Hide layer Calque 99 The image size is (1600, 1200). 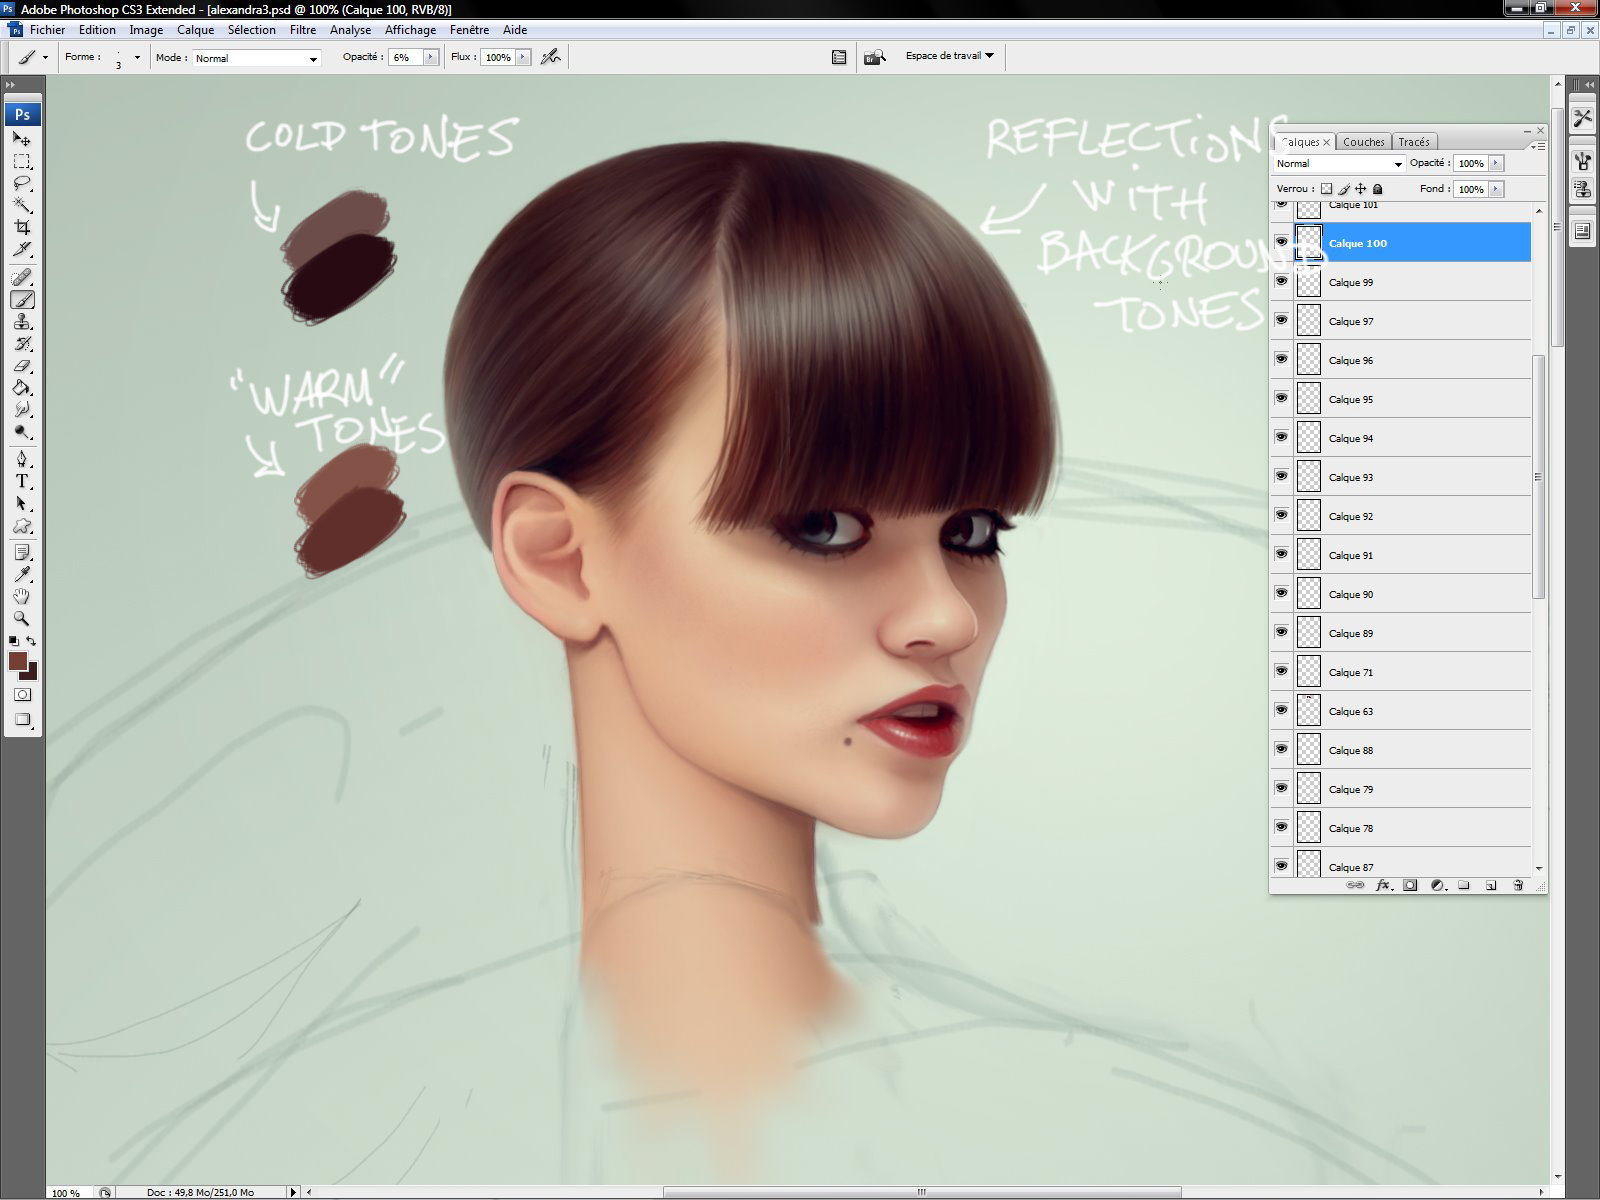click(x=1281, y=281)
